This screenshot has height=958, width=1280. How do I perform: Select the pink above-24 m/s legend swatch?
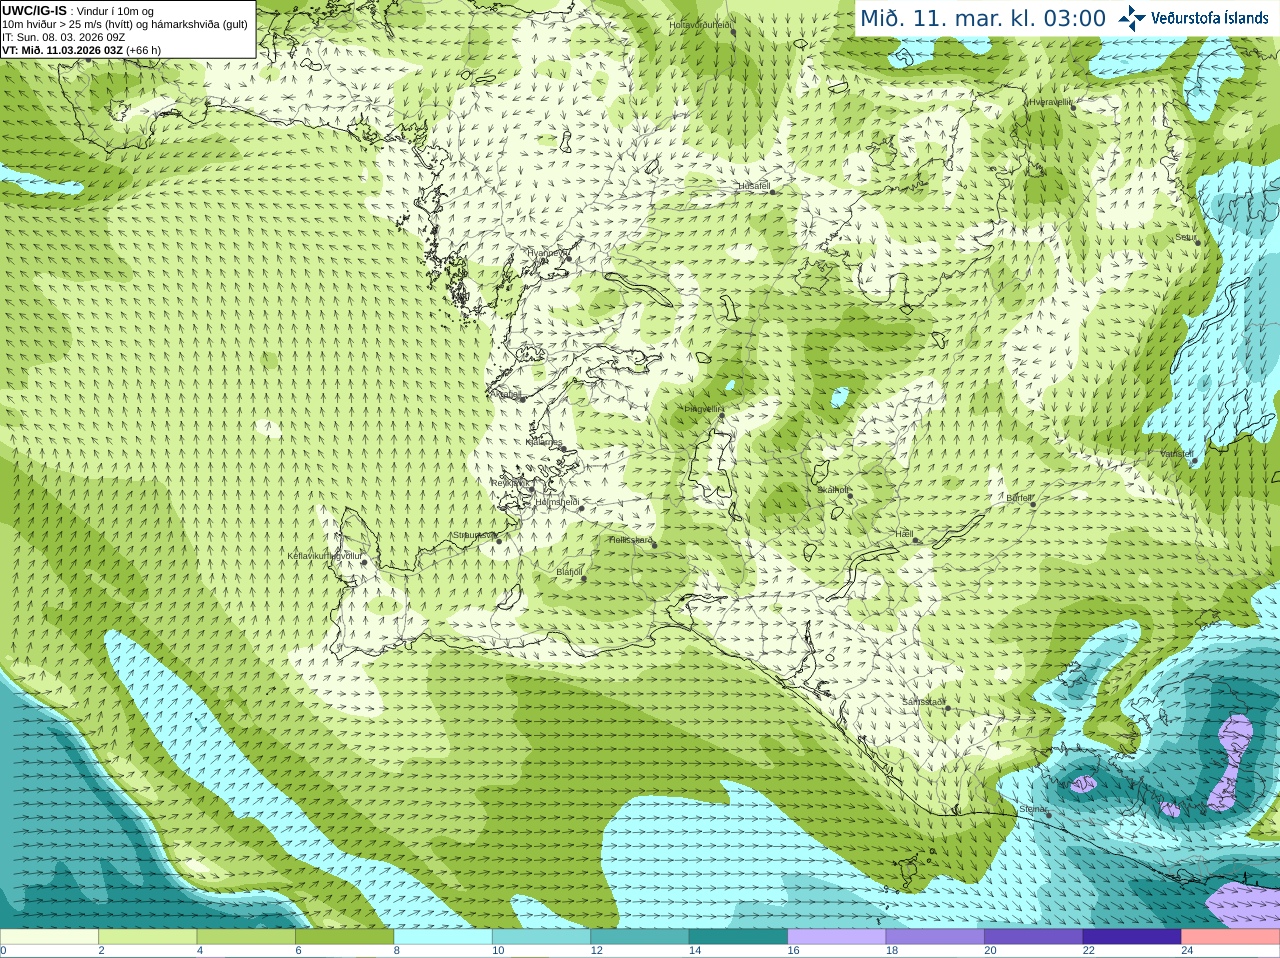point(1231,937)
